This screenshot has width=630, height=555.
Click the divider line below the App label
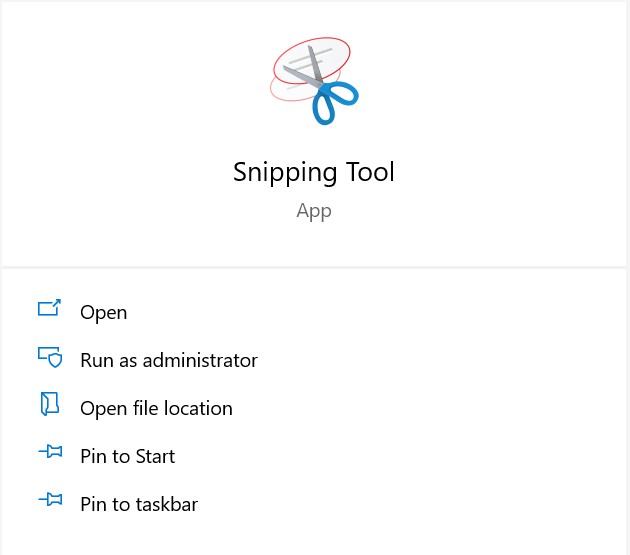[314, 268]
